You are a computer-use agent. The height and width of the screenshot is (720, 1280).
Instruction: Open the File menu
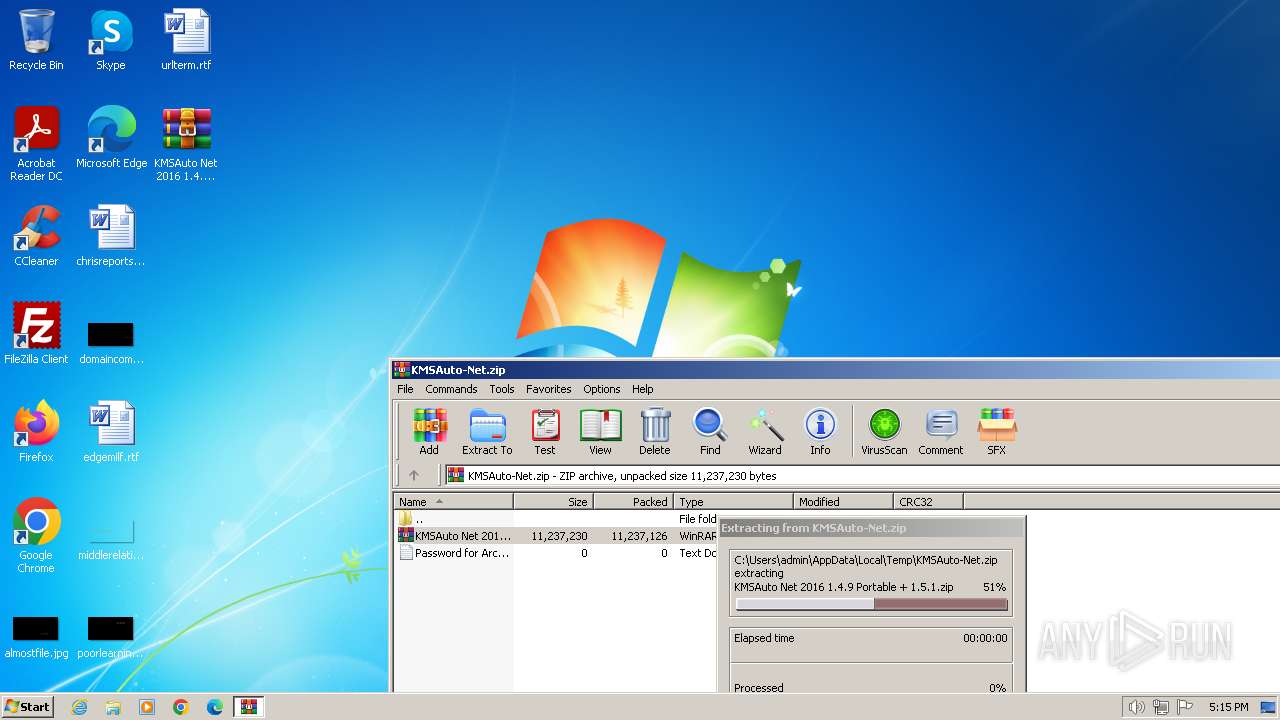405,389
